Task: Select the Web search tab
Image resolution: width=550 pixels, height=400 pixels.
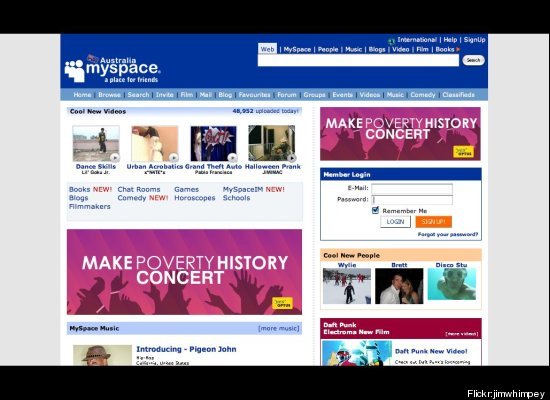Action: 267,49
